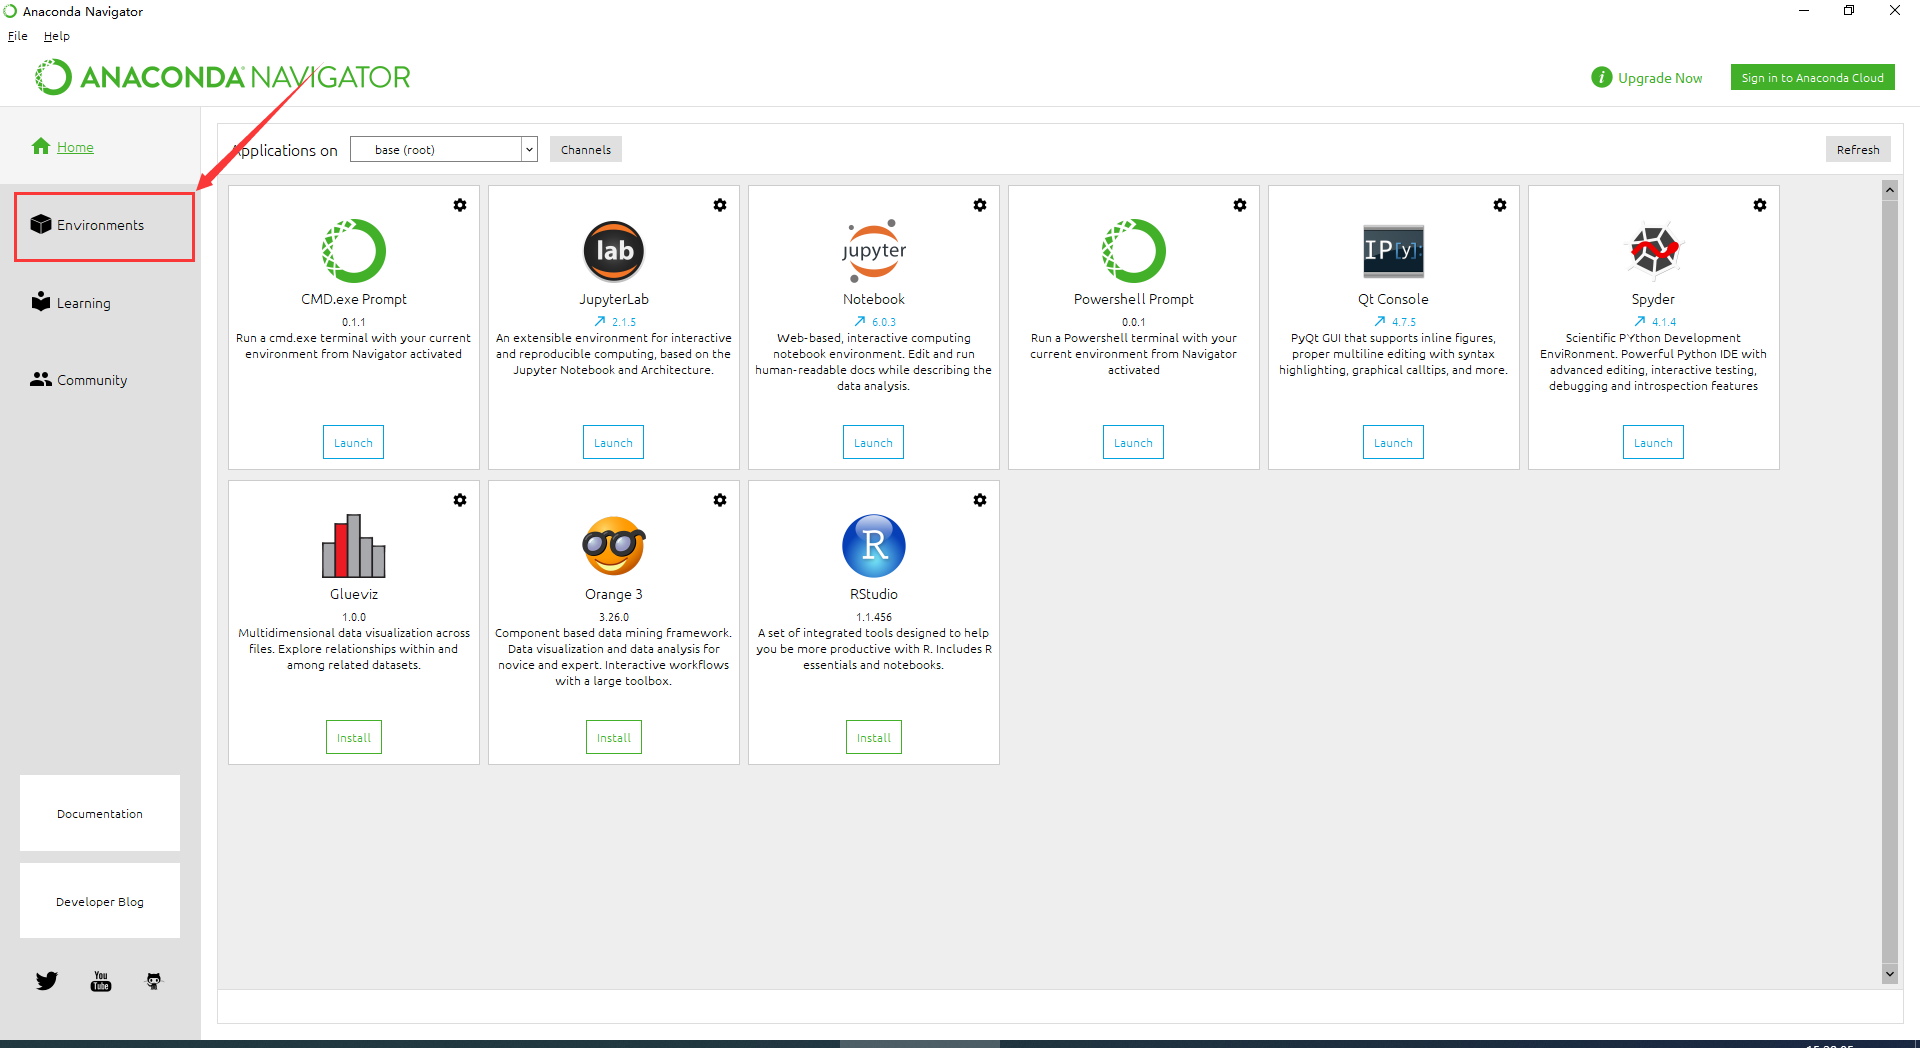Click the Anaconda Navigator header logo
The image size is (1920, 1048).
[223, 77]
